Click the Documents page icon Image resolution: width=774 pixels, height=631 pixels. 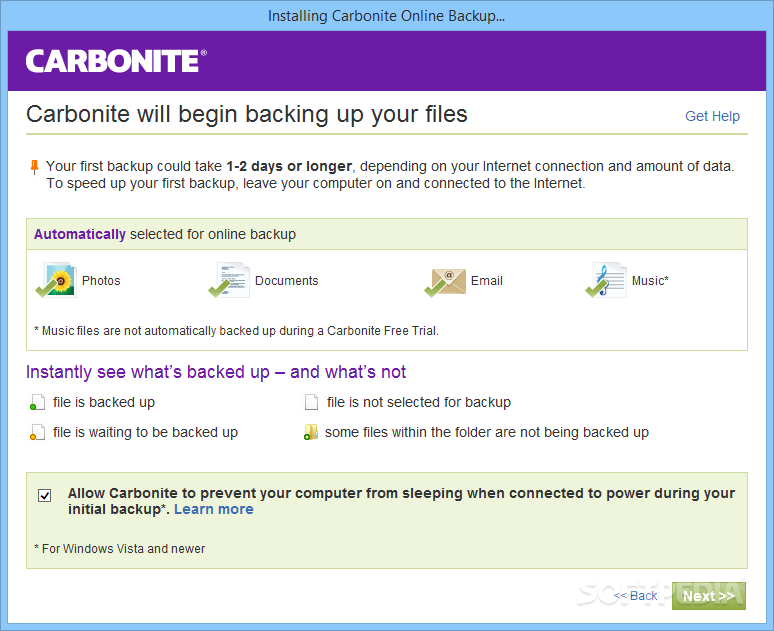click(x=229, y=280)
